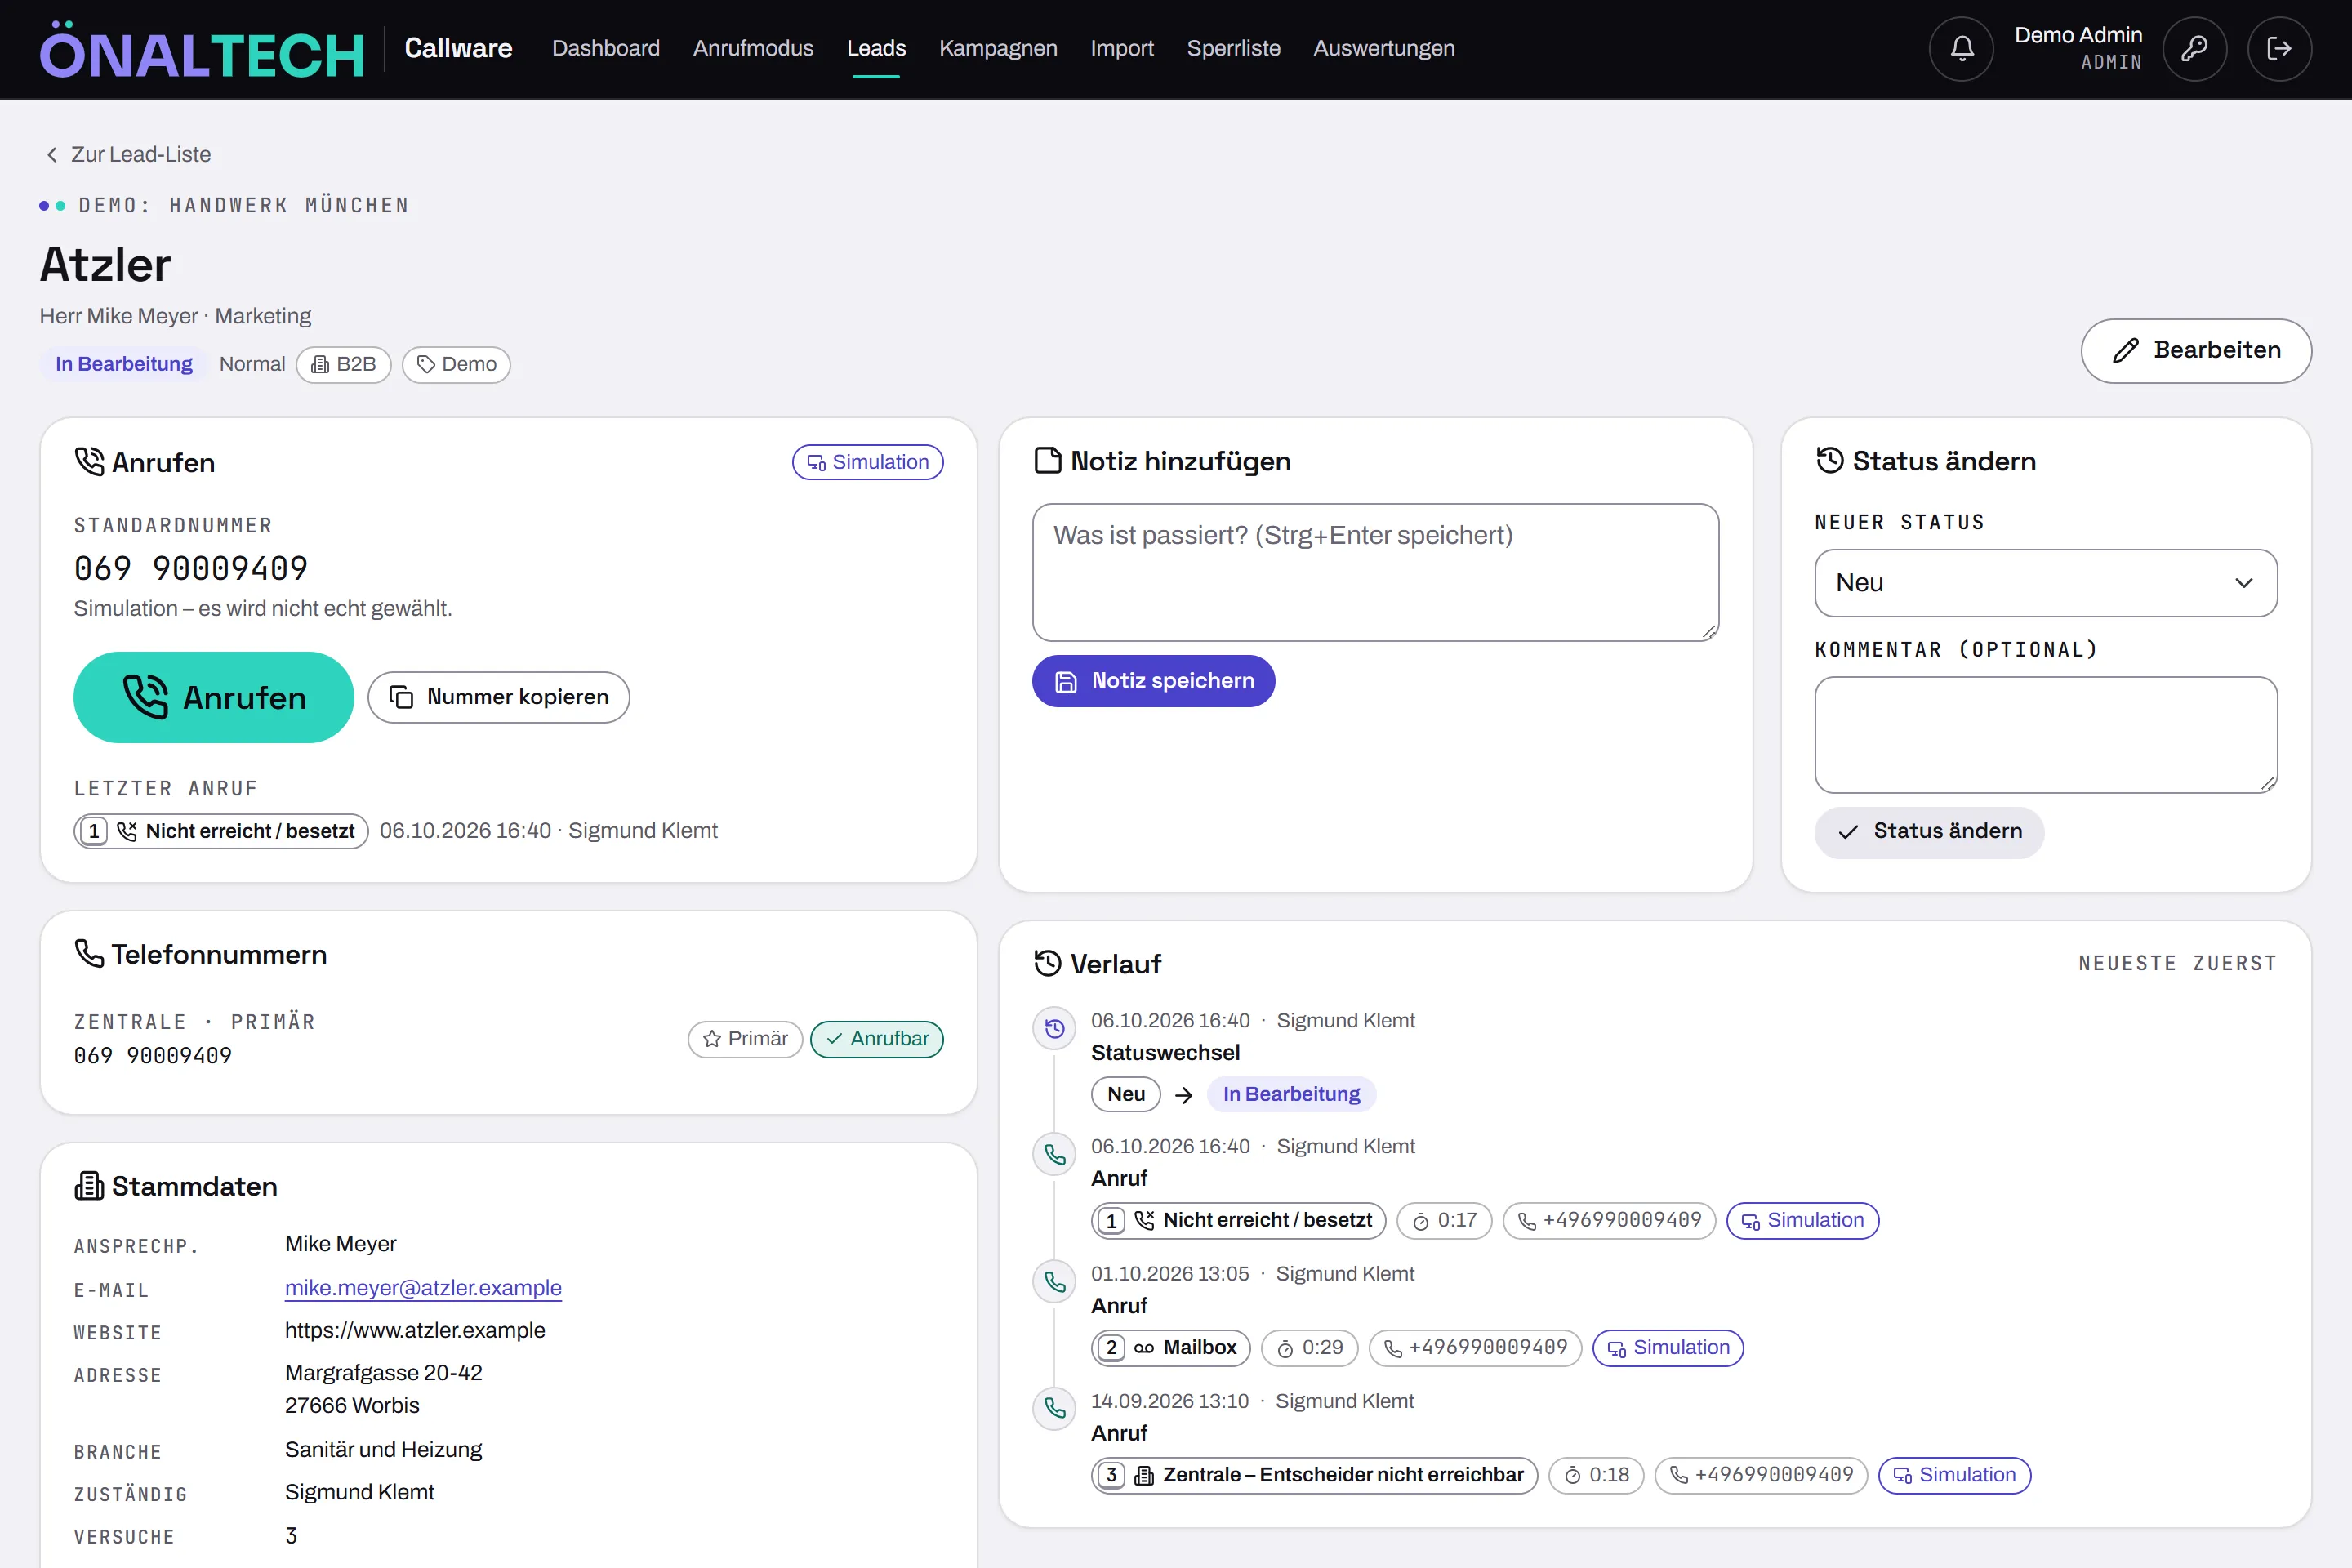Click the Bearbeiten button
The width and height of the screenshot is (2352, 1568).
2195,351
